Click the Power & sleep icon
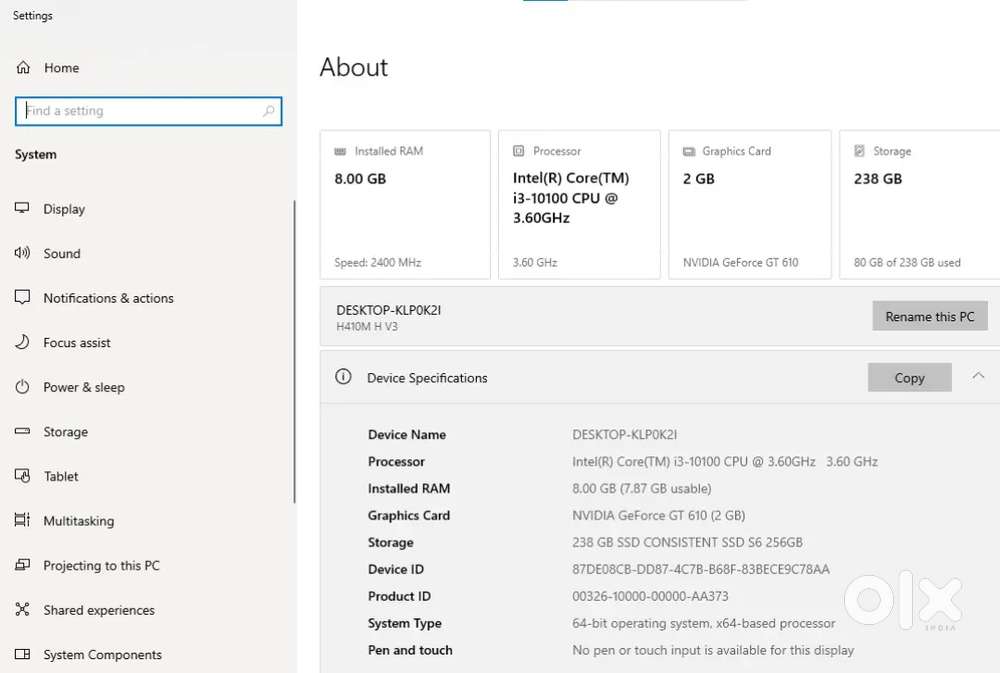 (23, 387)
